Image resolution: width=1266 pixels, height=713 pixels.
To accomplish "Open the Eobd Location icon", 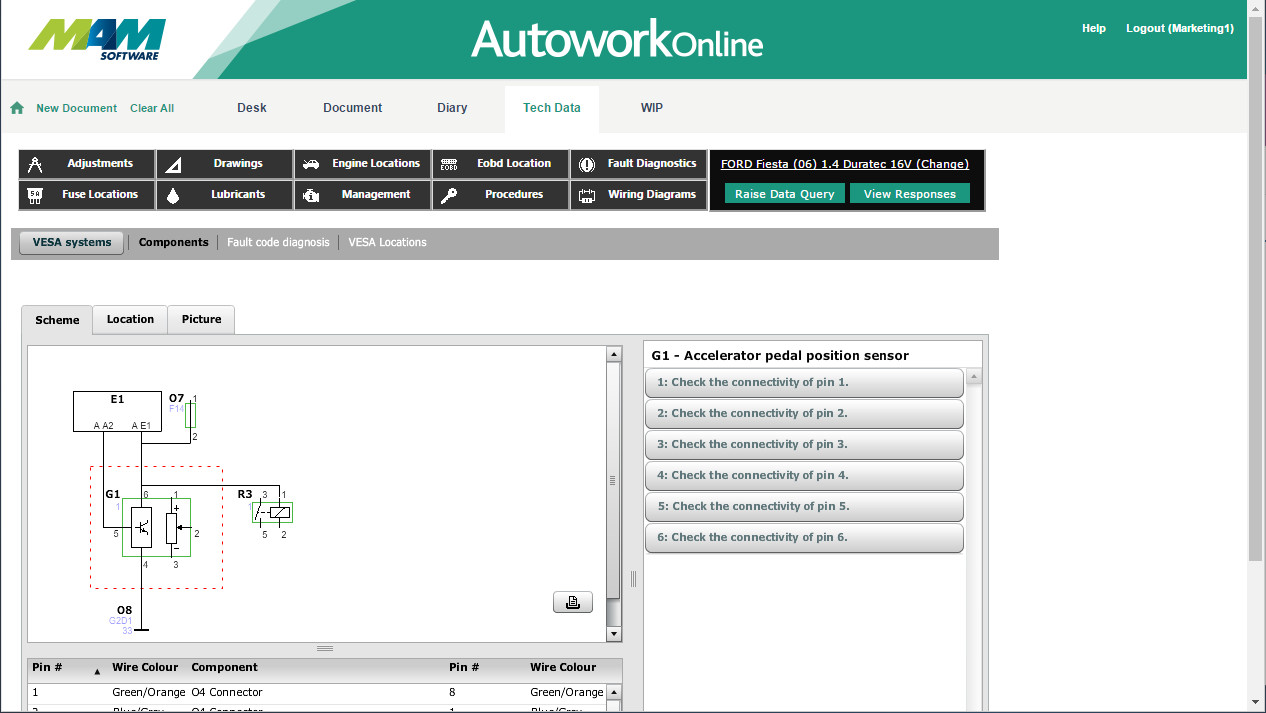I will click(x=449, y=164).
